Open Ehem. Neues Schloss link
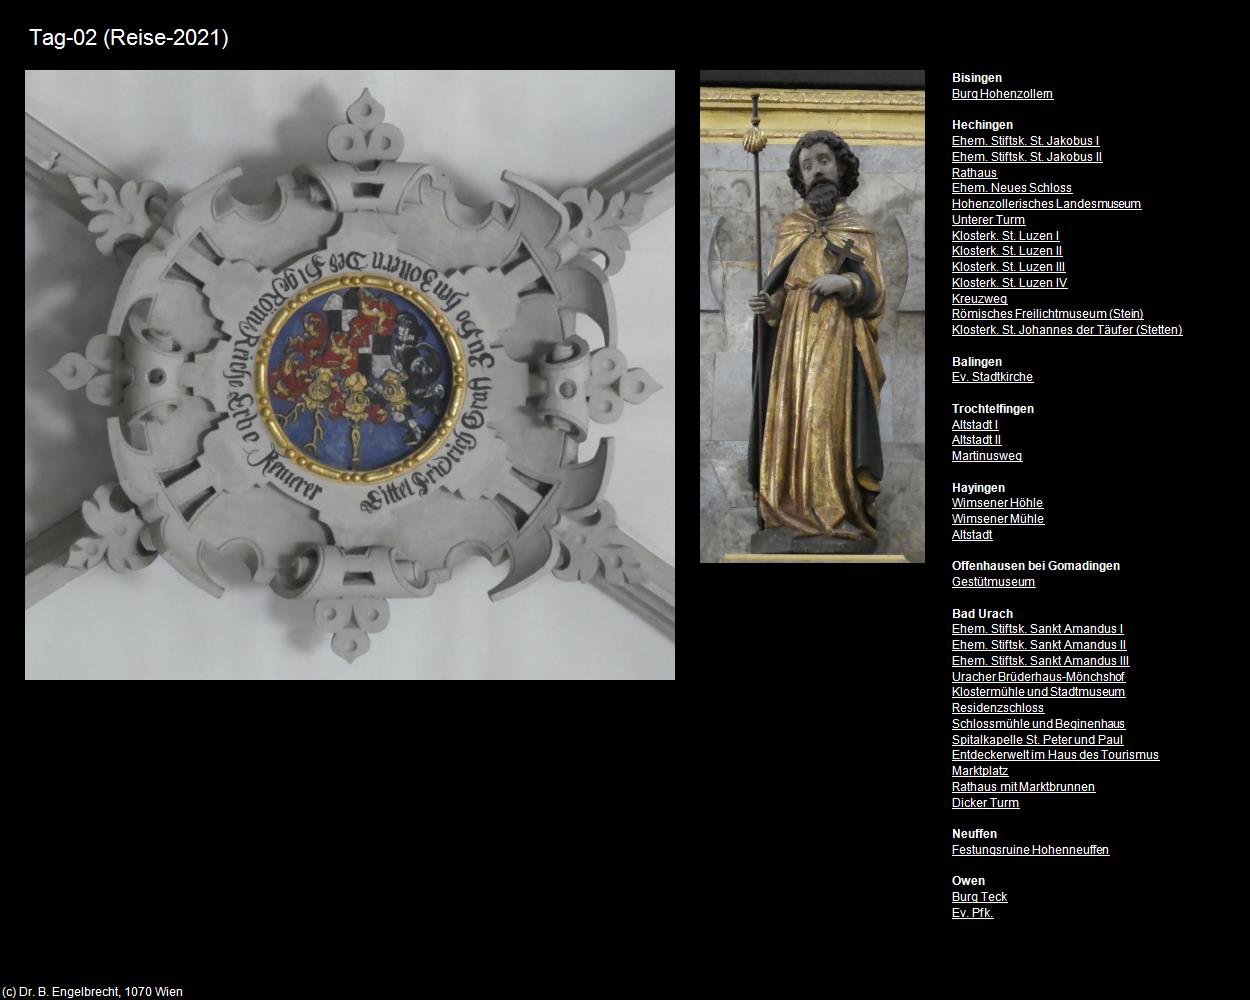 coord(1012,188)
